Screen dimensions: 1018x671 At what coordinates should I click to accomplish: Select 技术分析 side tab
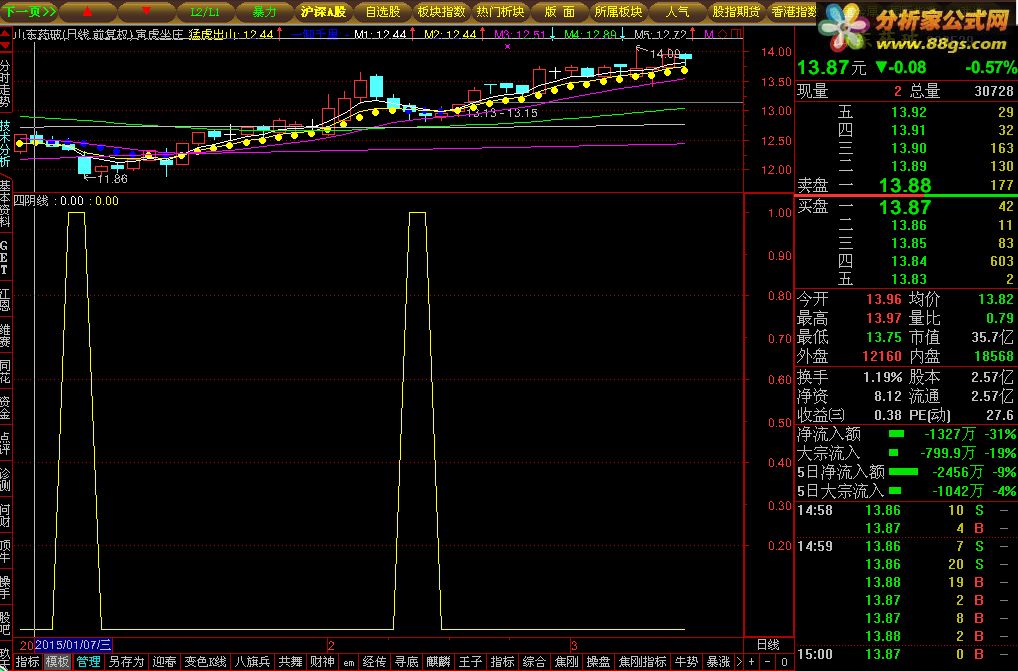click(5, 143)
